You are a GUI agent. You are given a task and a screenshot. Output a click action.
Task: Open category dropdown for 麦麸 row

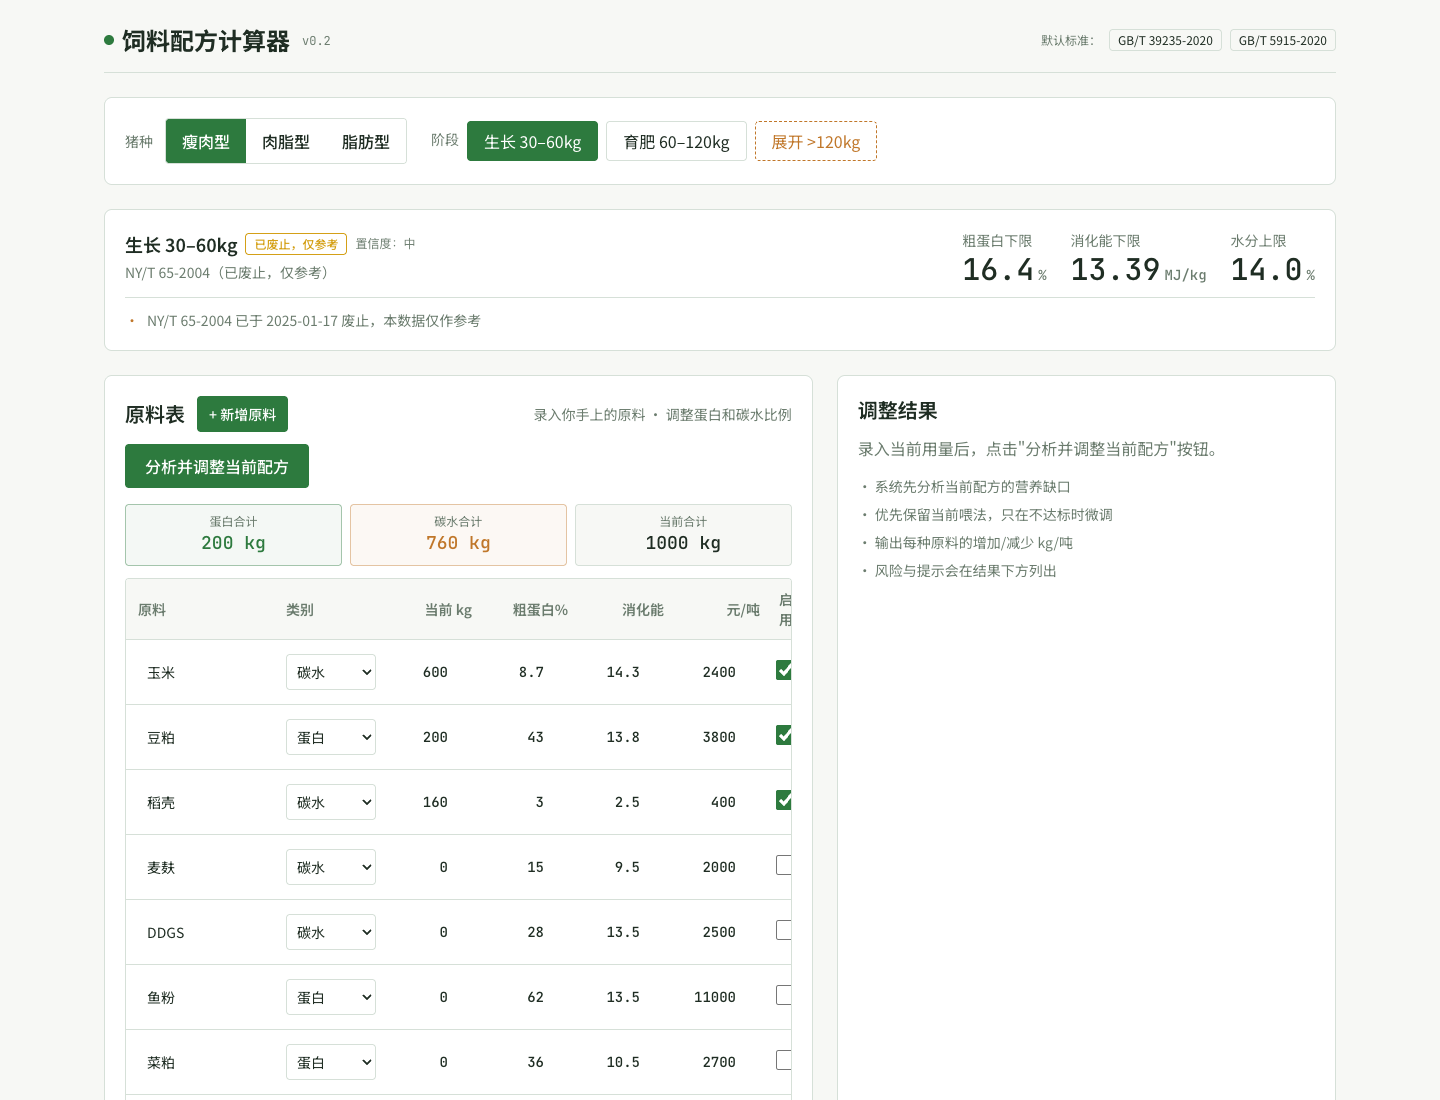click(x=331, y=867)
